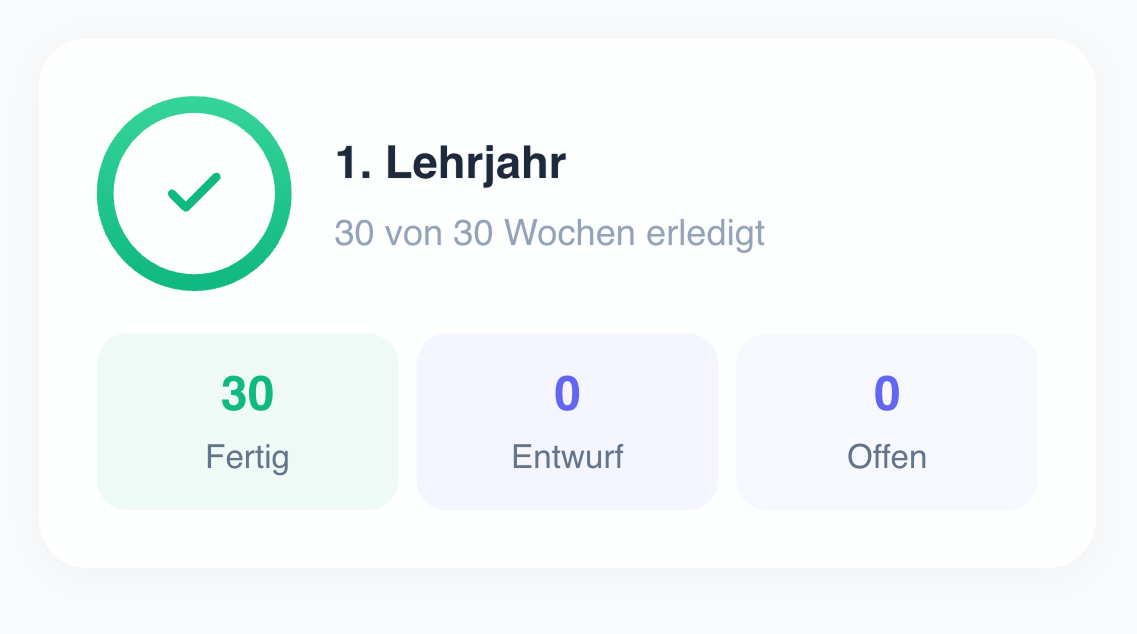The image size is (1137, 634).
Task: Click the Offen count showing 0
Action: tap(886, 393)
